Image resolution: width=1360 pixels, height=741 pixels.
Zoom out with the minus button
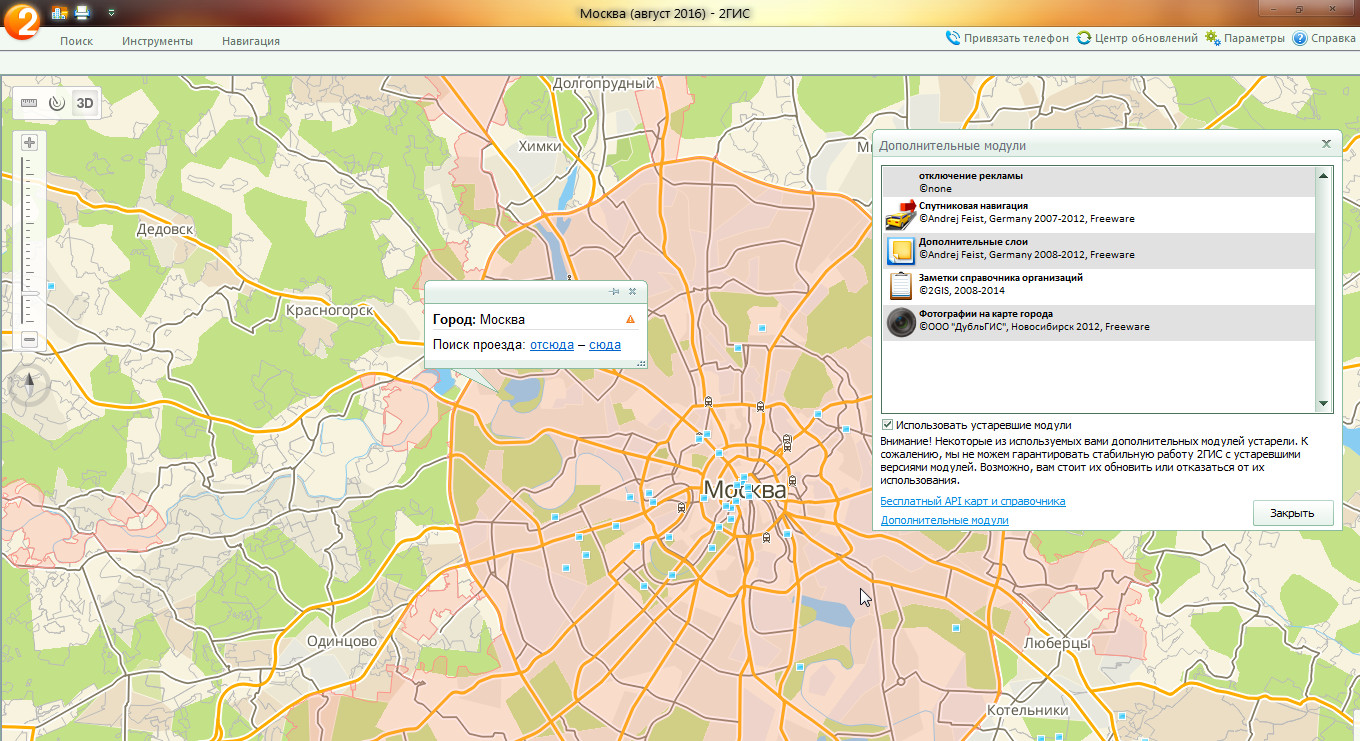click(x=29, y=340)
